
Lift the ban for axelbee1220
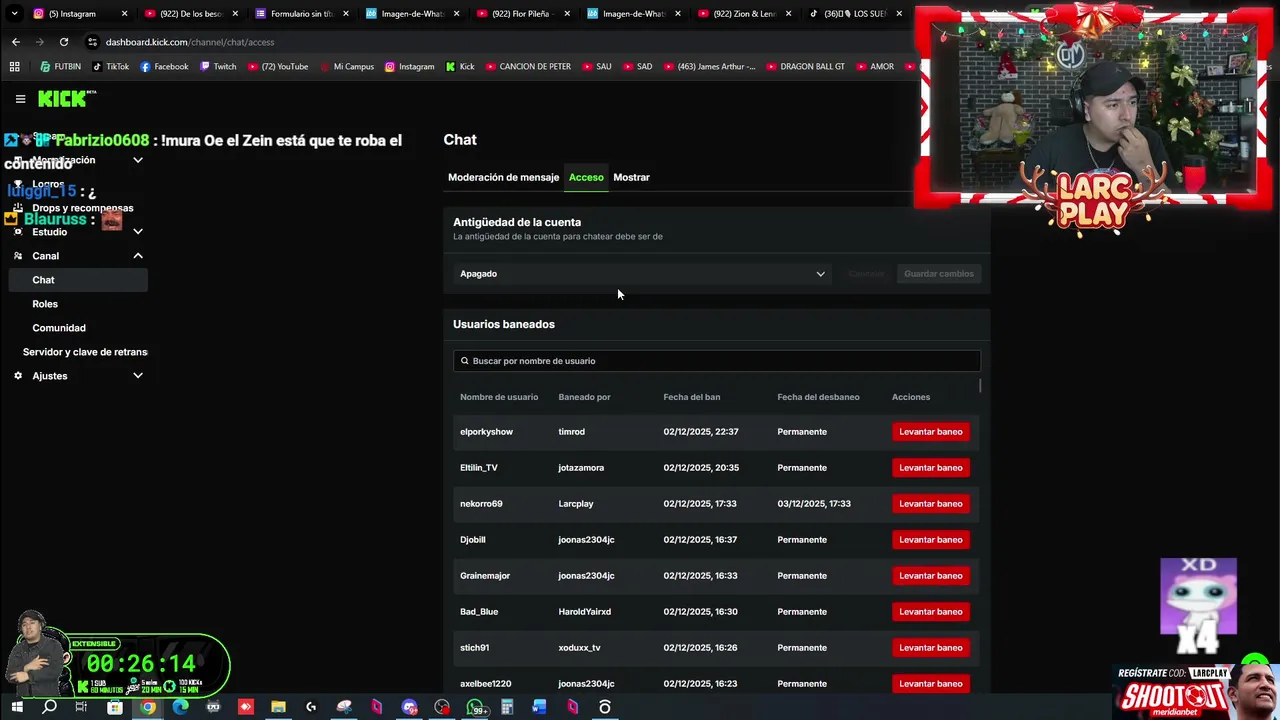(930, 684)
